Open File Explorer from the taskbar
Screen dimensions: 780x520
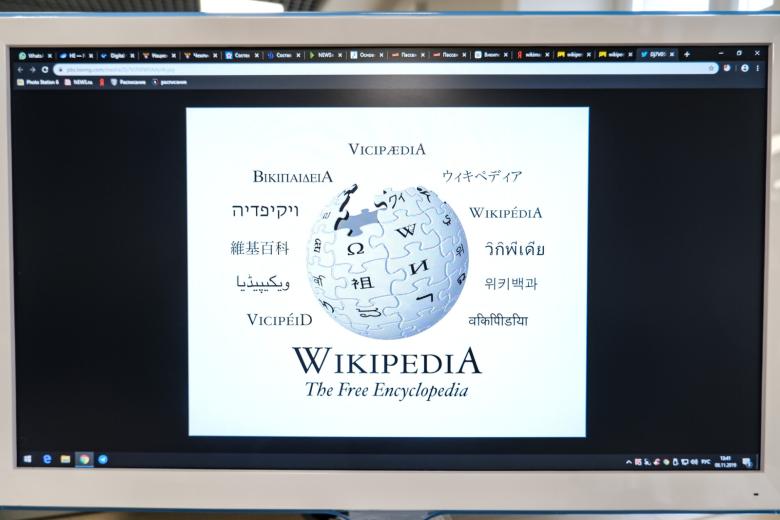[65, 459]
